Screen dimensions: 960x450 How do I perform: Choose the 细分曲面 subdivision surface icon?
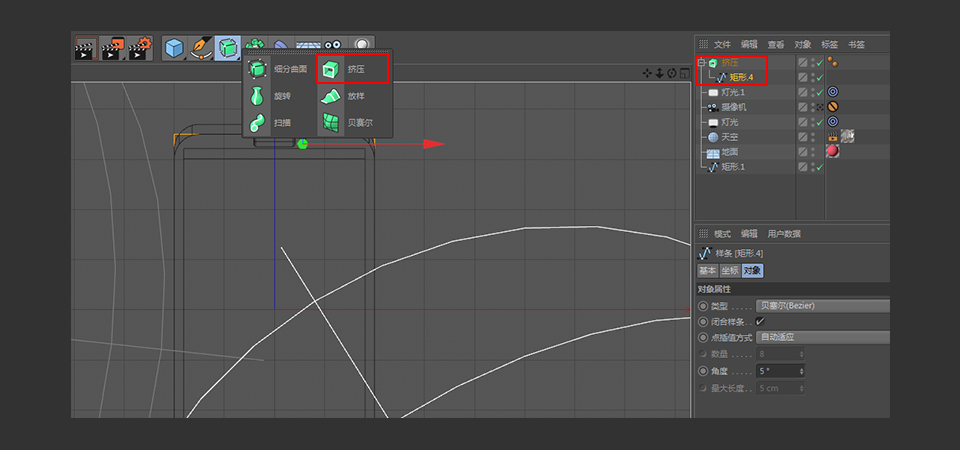pyautogui.click(x=257, y=70)
